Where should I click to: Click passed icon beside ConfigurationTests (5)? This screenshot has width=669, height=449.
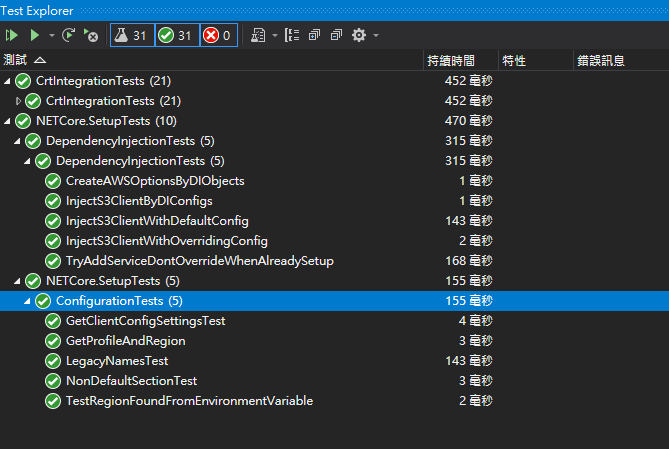point(43,301)
